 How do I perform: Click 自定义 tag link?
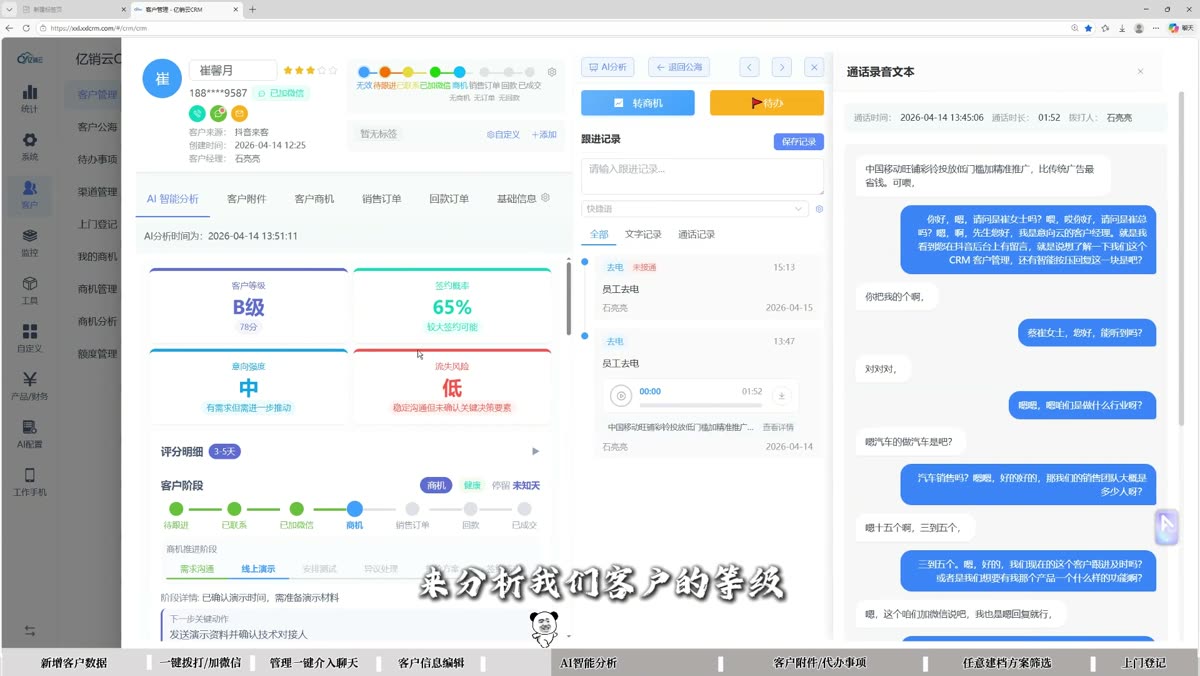pos(503,134)
